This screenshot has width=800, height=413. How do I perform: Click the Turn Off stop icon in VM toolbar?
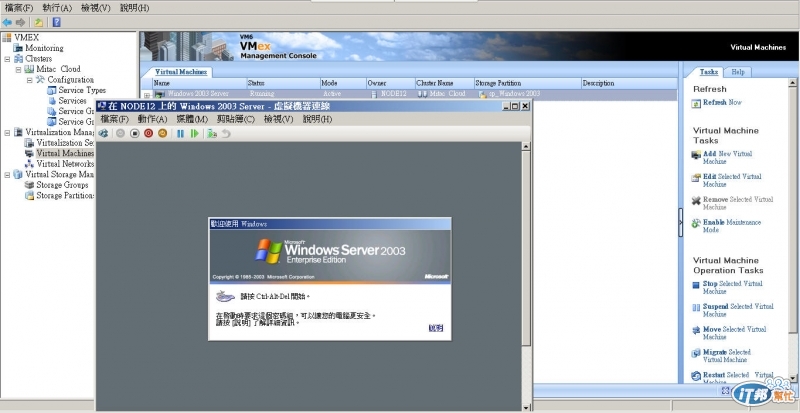(x=135, y=133)
